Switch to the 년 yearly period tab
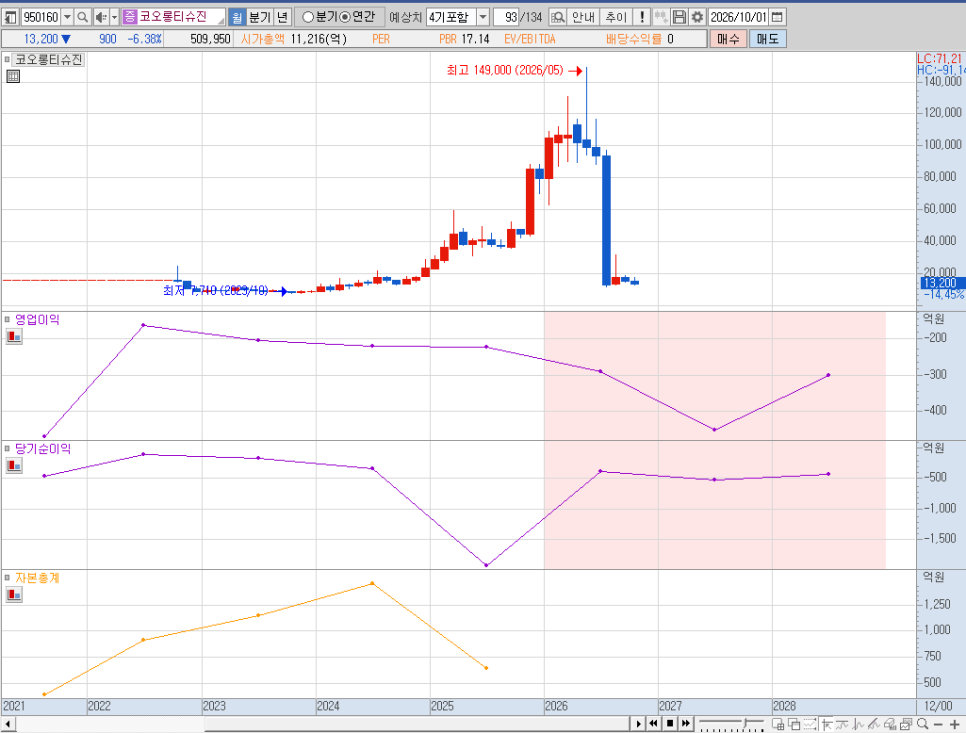This screenshot has width=966, height=733. click(x=282, y=17)
